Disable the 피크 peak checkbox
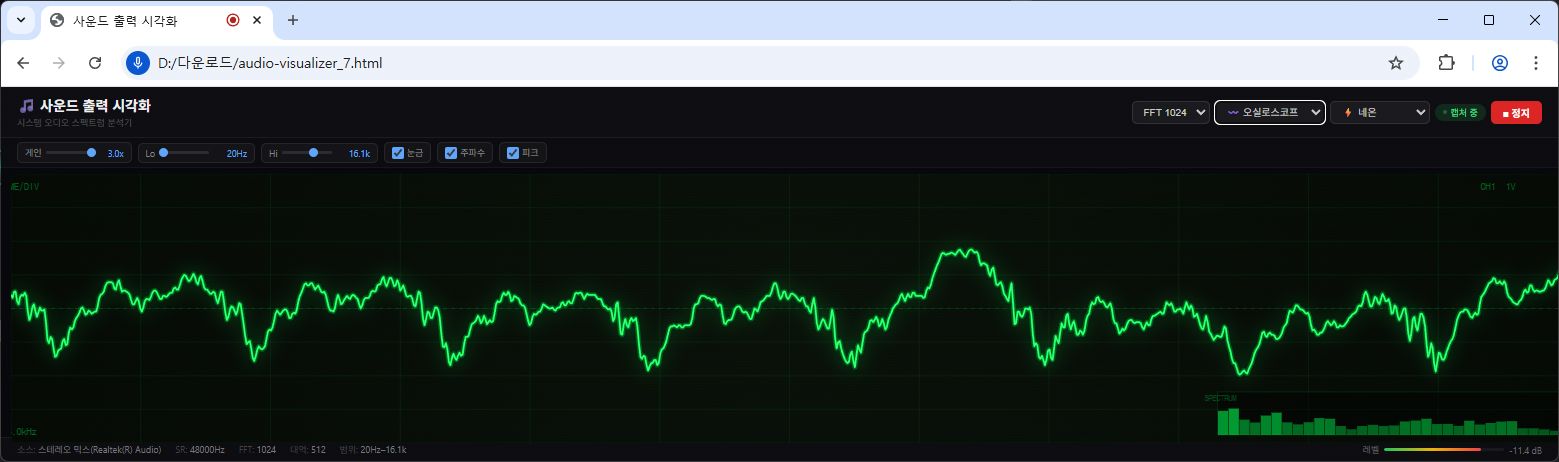 pos(513,153)
